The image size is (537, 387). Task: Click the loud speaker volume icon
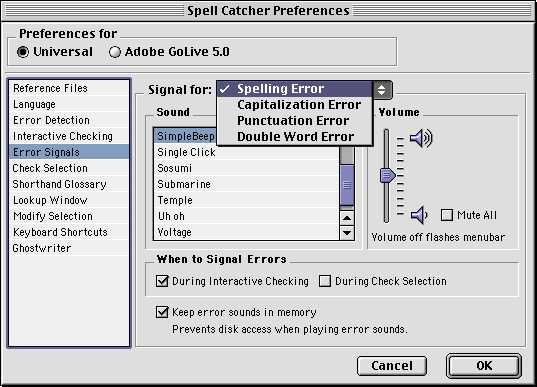coord(421,138)
